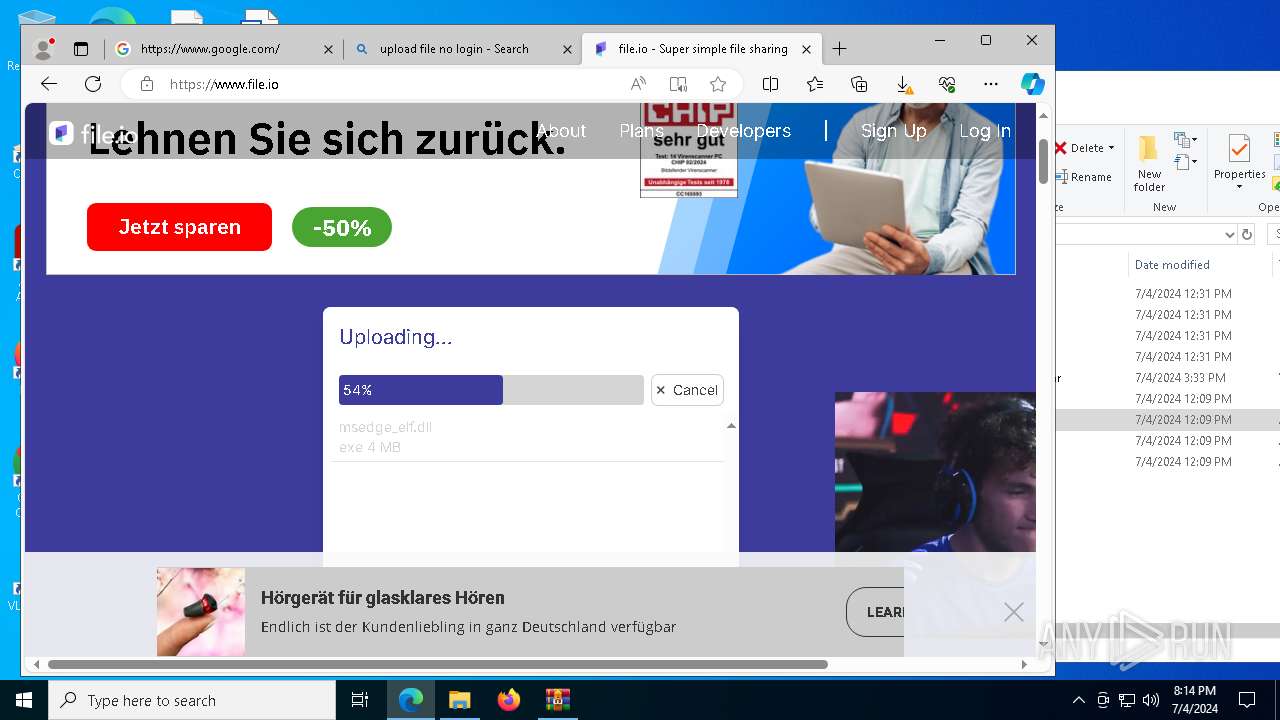This screenshot has height=720, width=1280.
Task: Open new tab with plus button
Action: click(839, 48)
